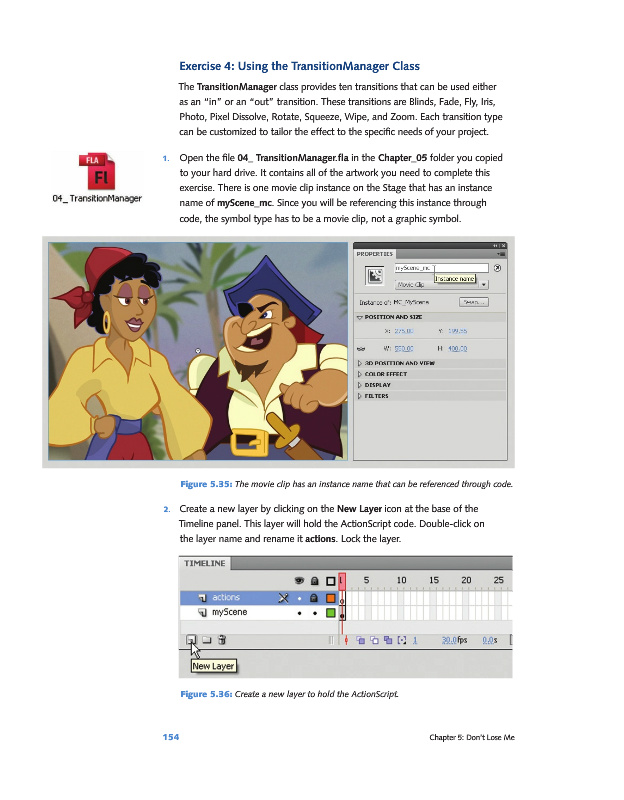Click the Lock All Layers padlock icon
The image size is (624, 800).
pyautogui.click(x=314, y=579)
